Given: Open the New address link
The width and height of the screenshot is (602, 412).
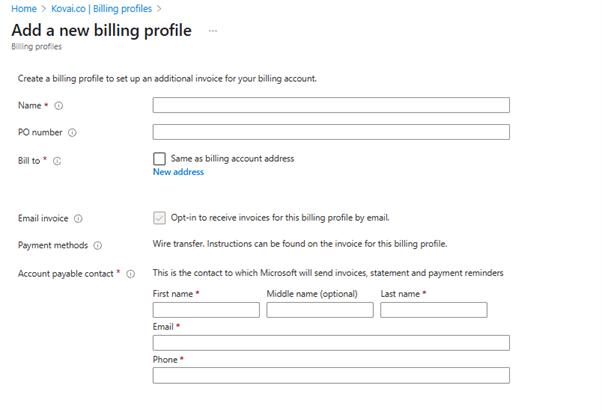Looking at the screenshot, I should (x=178, y=172).
